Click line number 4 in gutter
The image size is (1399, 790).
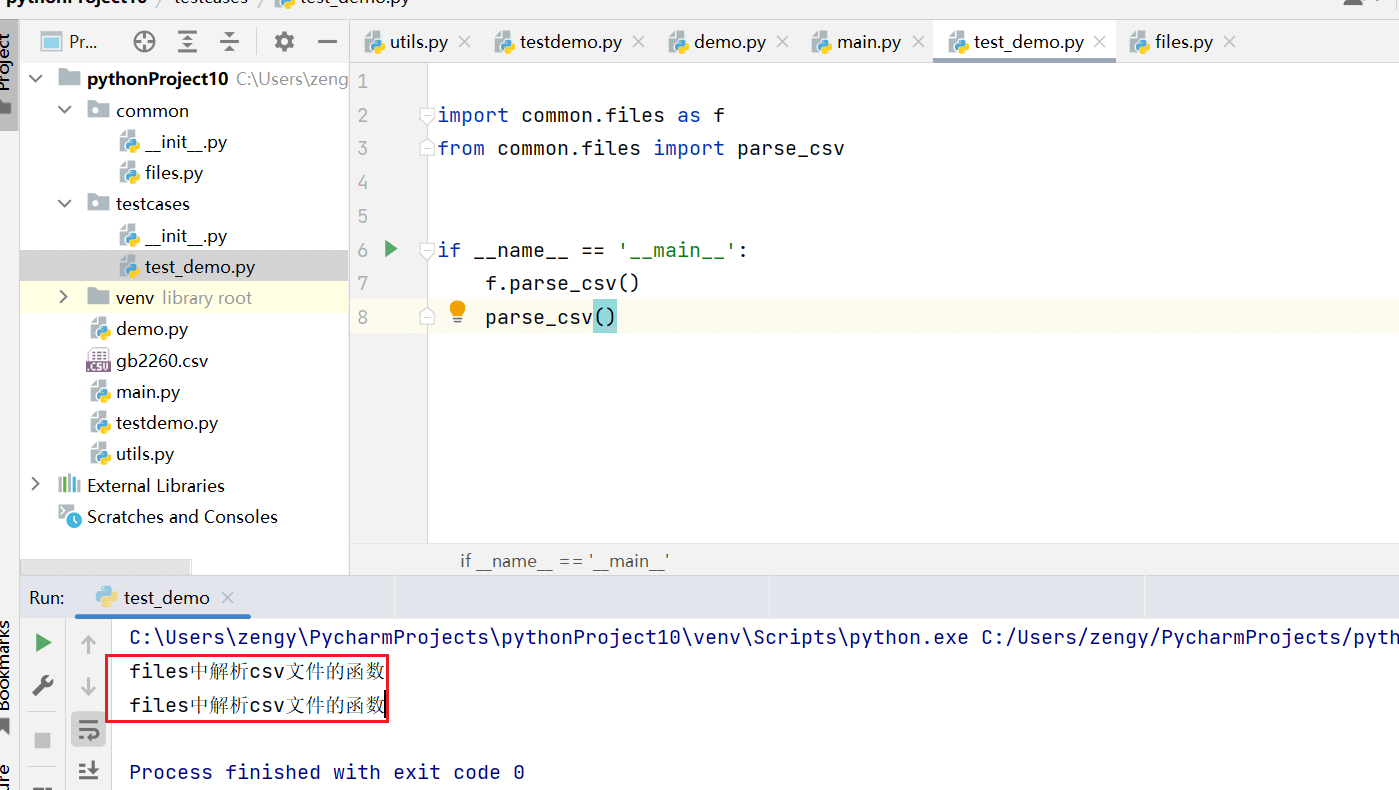pyautogui.click(x=362, y=182)
